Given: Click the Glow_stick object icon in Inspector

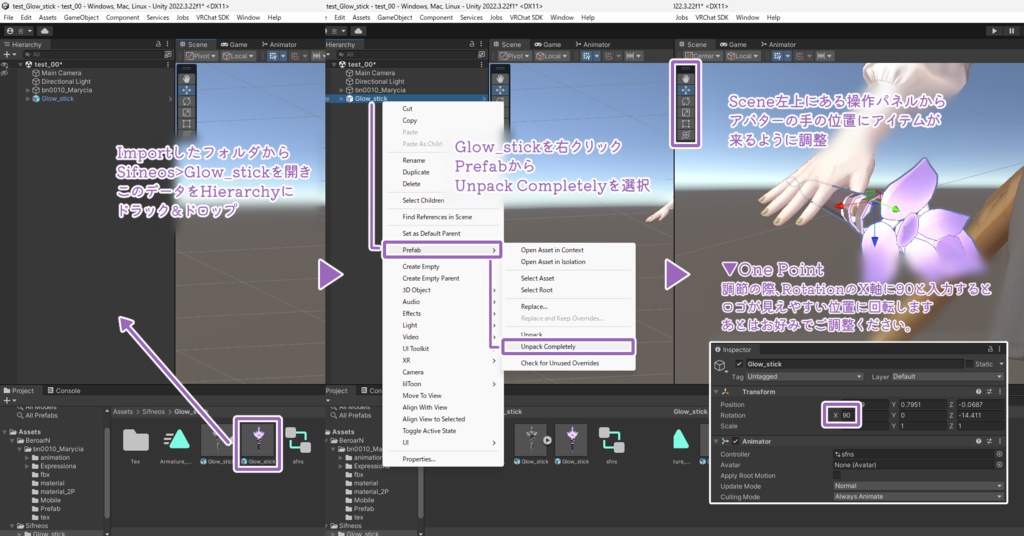Looking at the screenshot, I should 720,366.
